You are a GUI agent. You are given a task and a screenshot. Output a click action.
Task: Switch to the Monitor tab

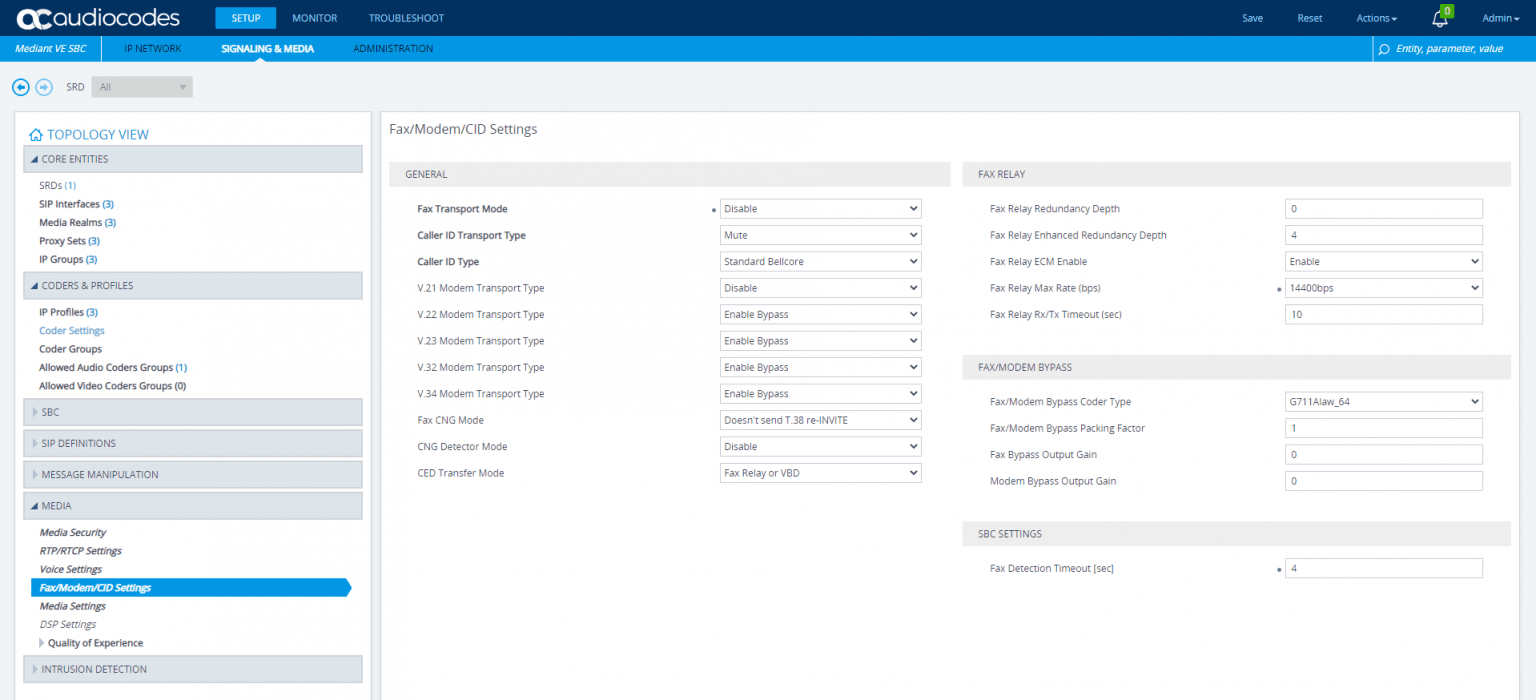tap(314, 18)
